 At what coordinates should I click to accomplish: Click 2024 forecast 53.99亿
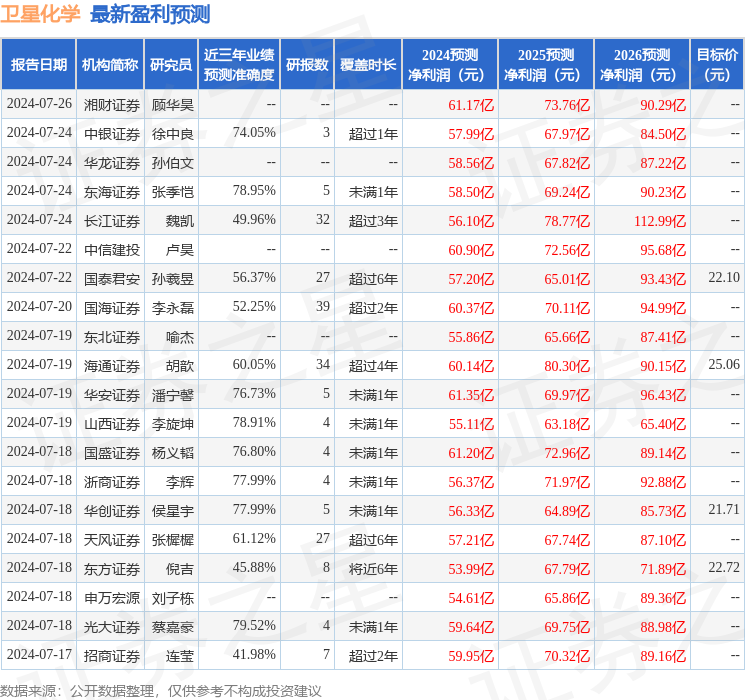(471, 568)
